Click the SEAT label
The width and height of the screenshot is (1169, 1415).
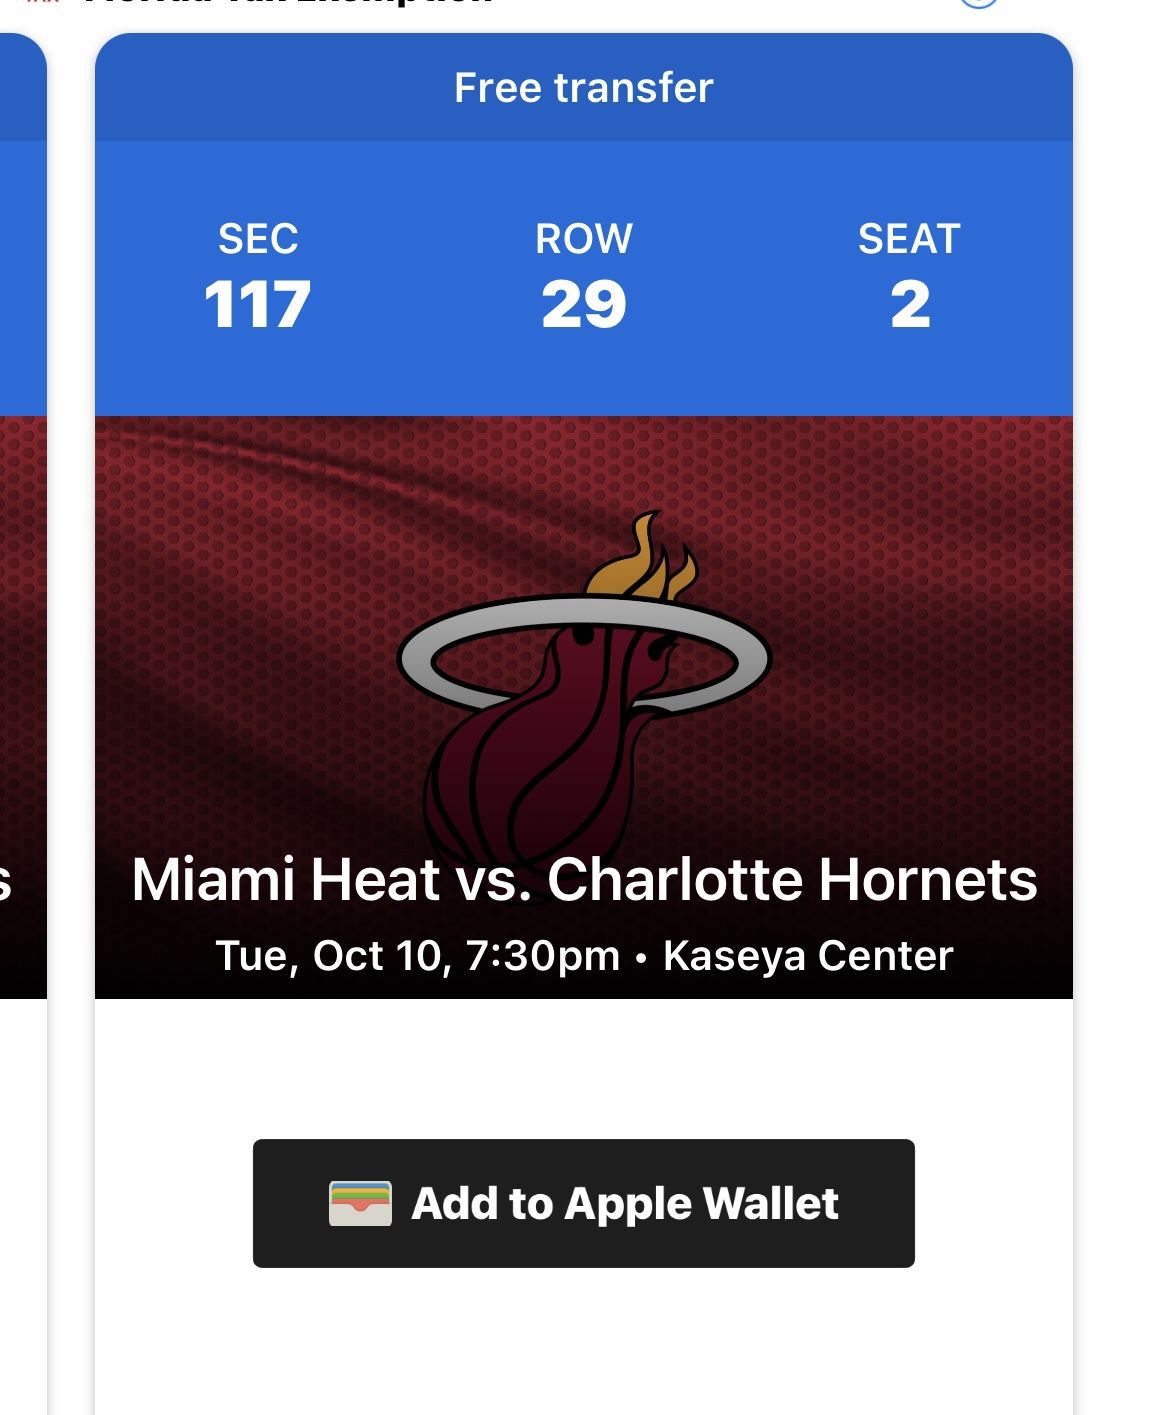click(909, 239)
